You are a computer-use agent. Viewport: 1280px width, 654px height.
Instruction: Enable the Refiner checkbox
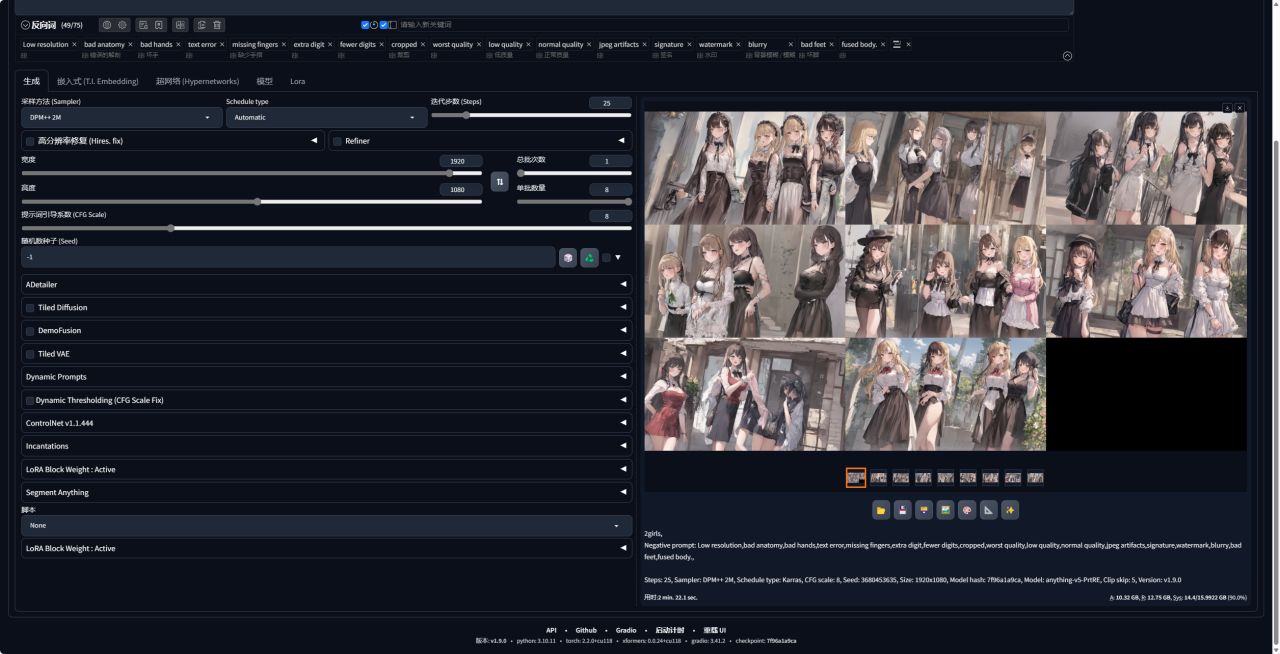pos(337,141)
